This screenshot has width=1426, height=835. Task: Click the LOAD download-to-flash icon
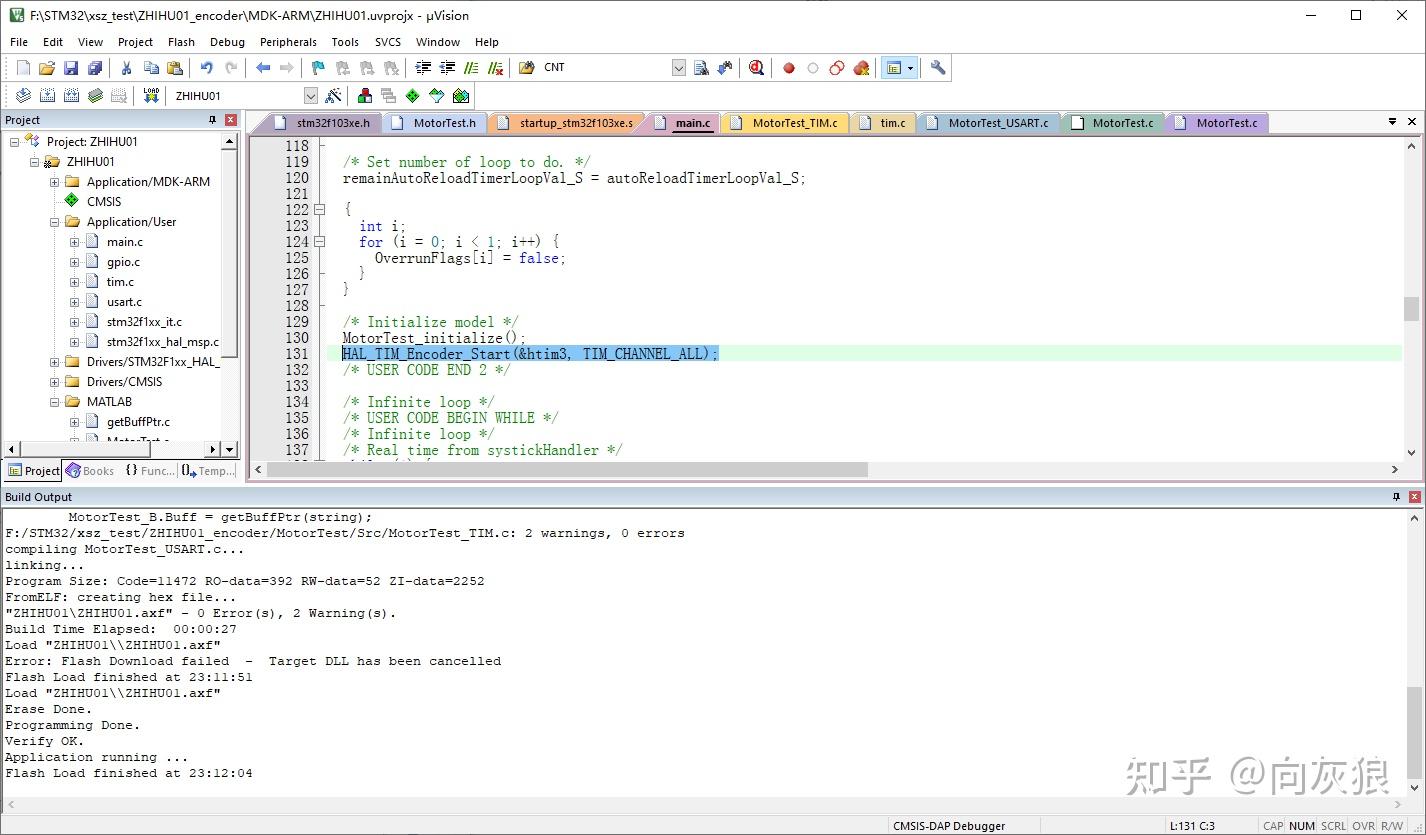click(x=151, y=96)
